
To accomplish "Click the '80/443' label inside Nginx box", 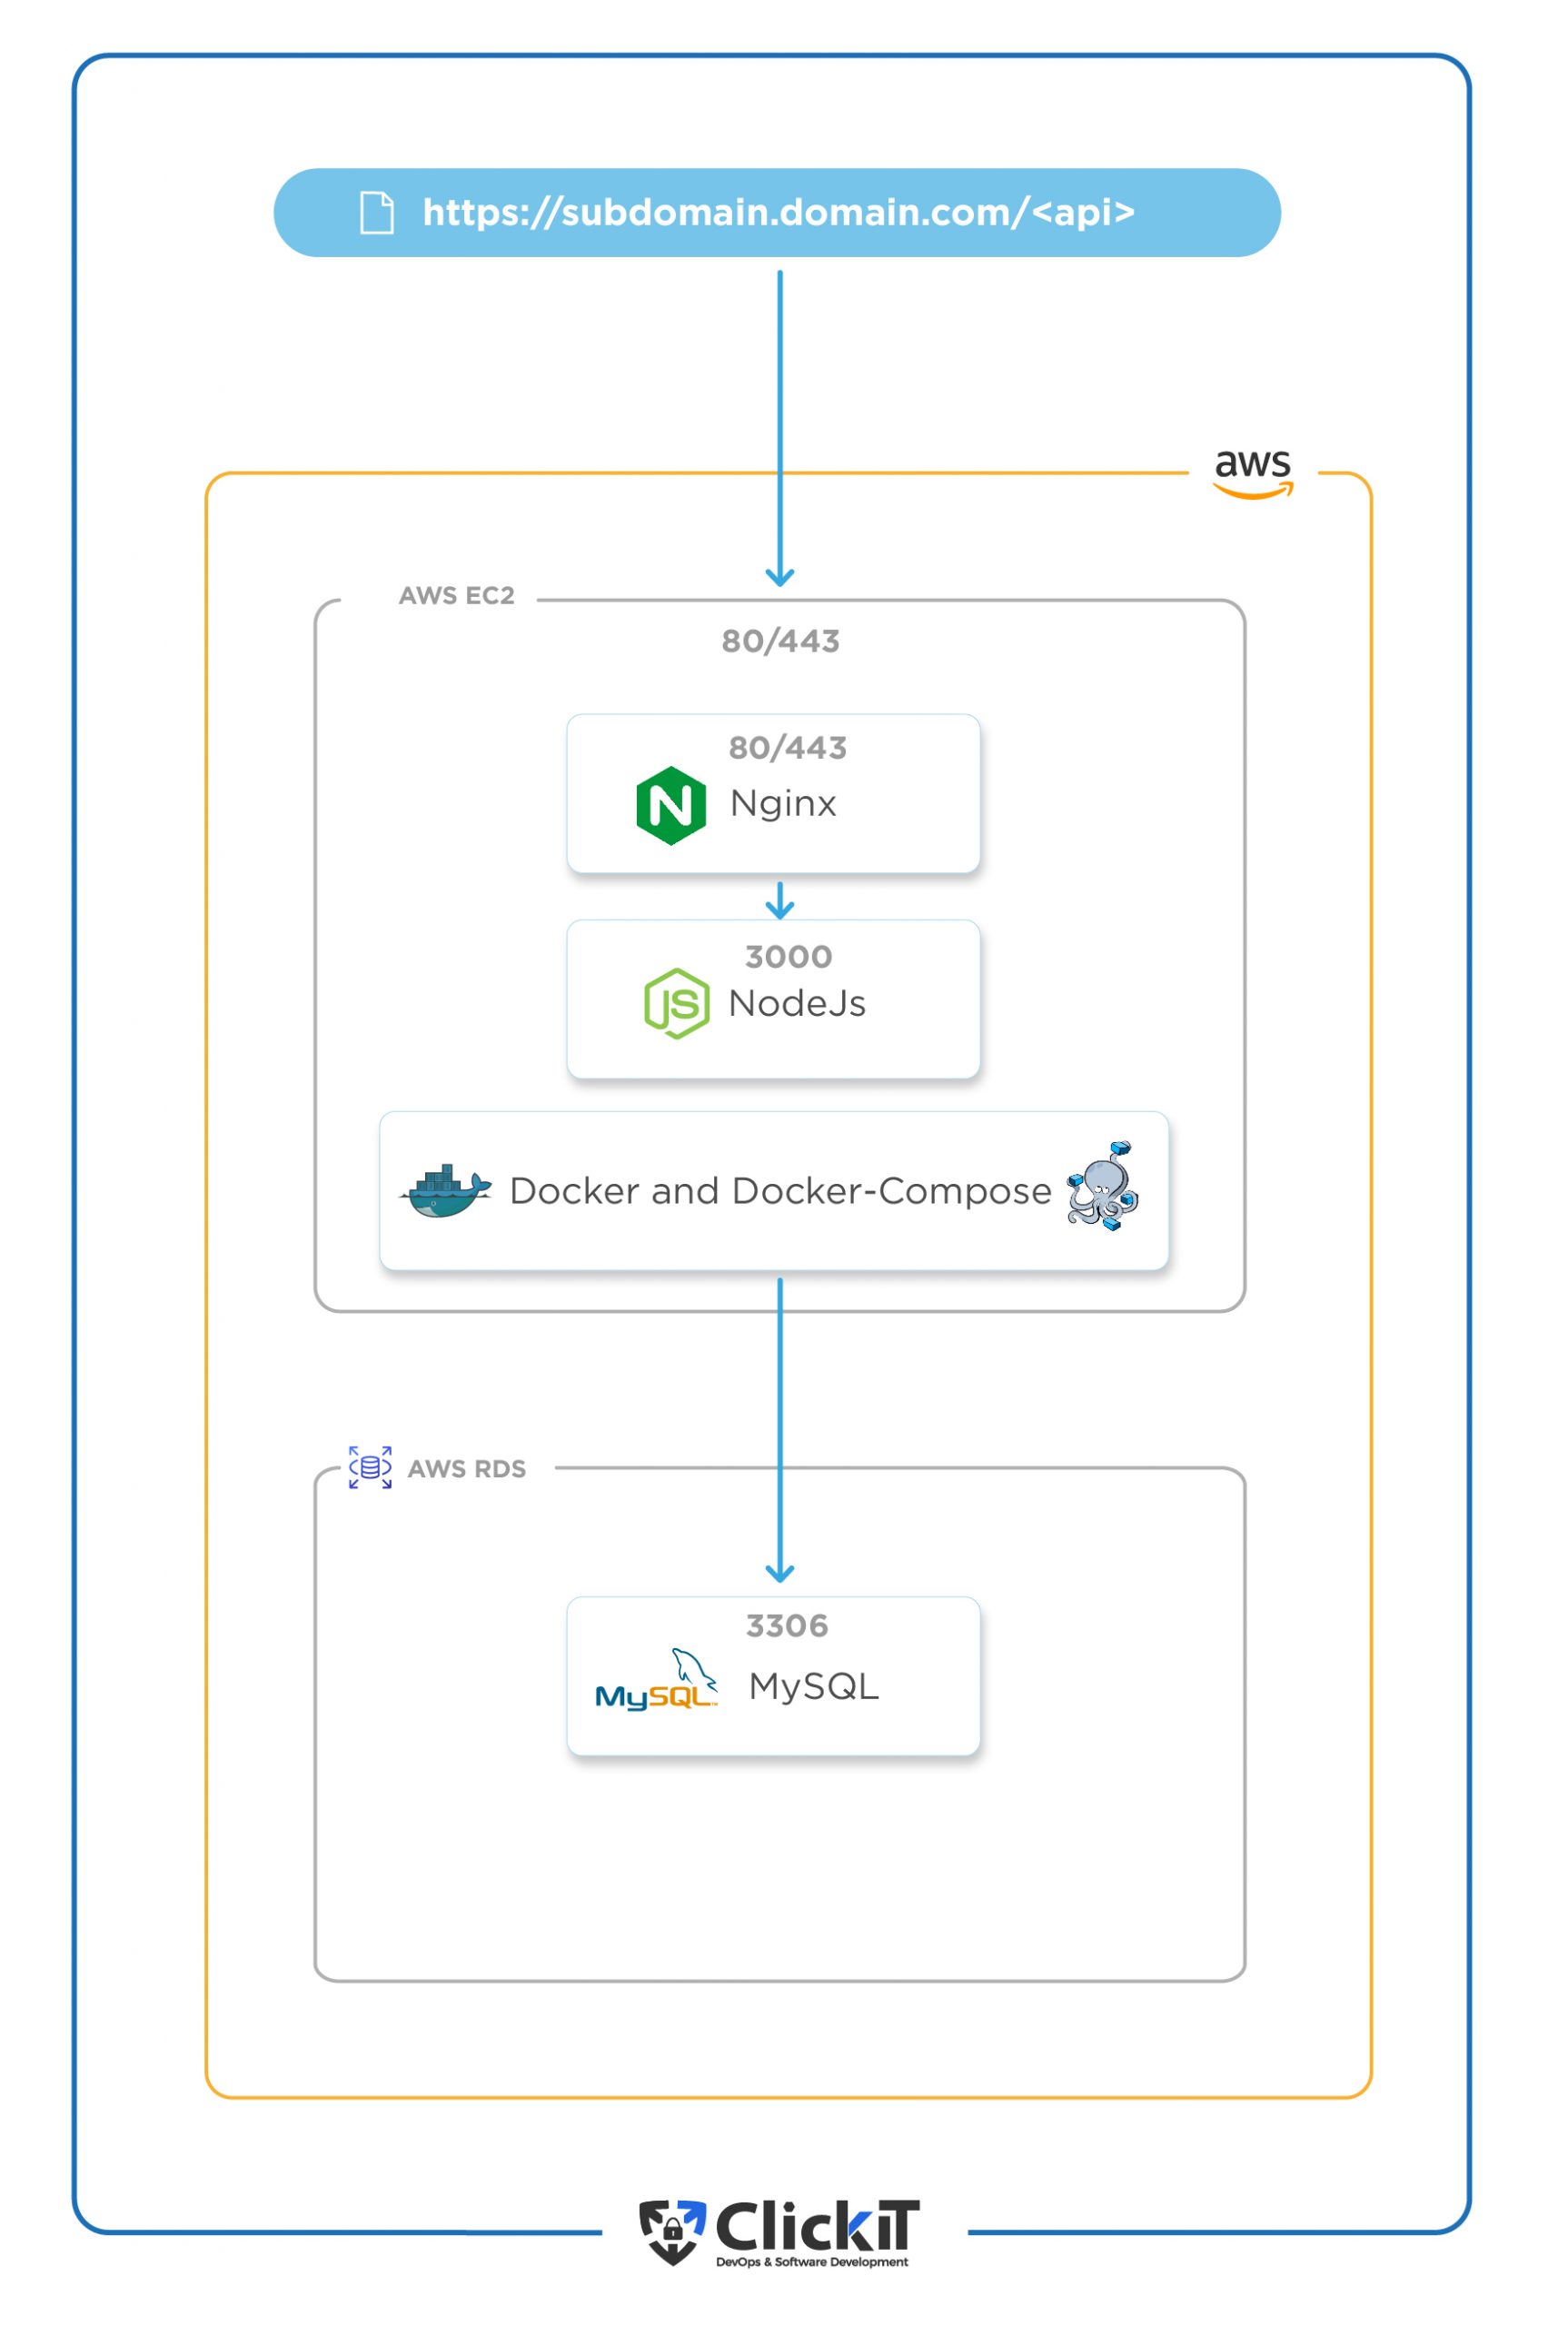I will tap(788, 748).
